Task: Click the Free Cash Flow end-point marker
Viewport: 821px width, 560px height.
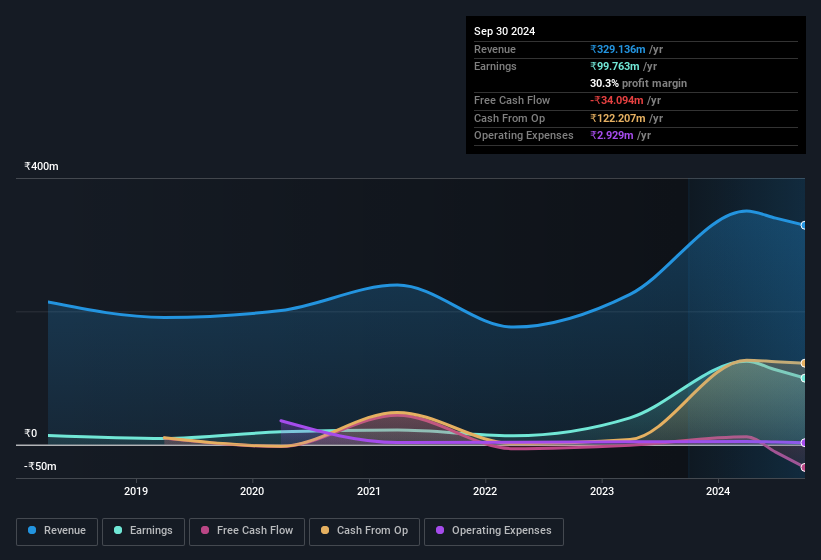Action: pos(804,467)
